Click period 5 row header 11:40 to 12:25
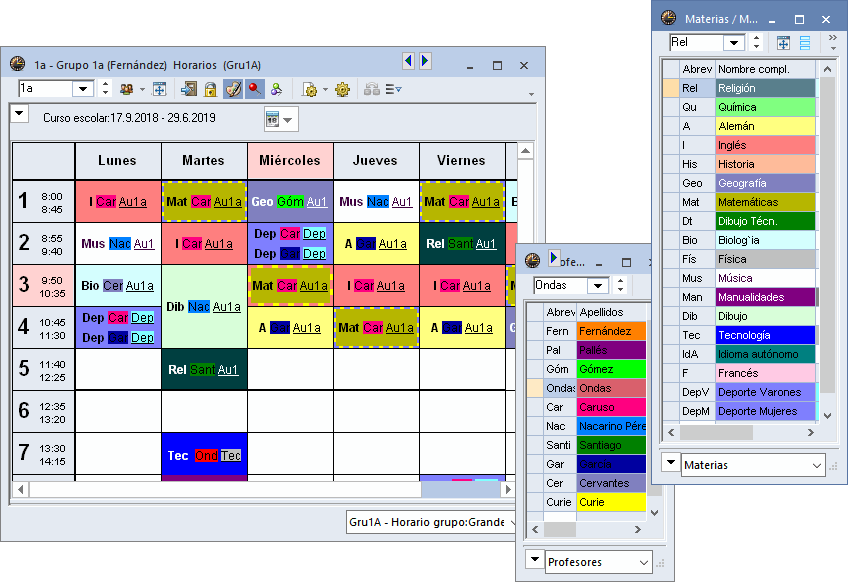Image resolution: width=848 pixels, height=582 pixels. pyautogui.click(x=43, y=370)
